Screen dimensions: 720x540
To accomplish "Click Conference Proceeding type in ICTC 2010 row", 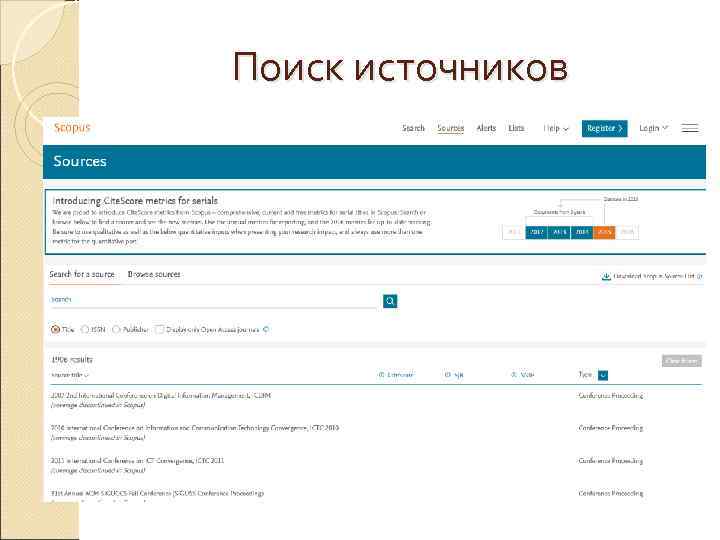I will pos(611,428).
